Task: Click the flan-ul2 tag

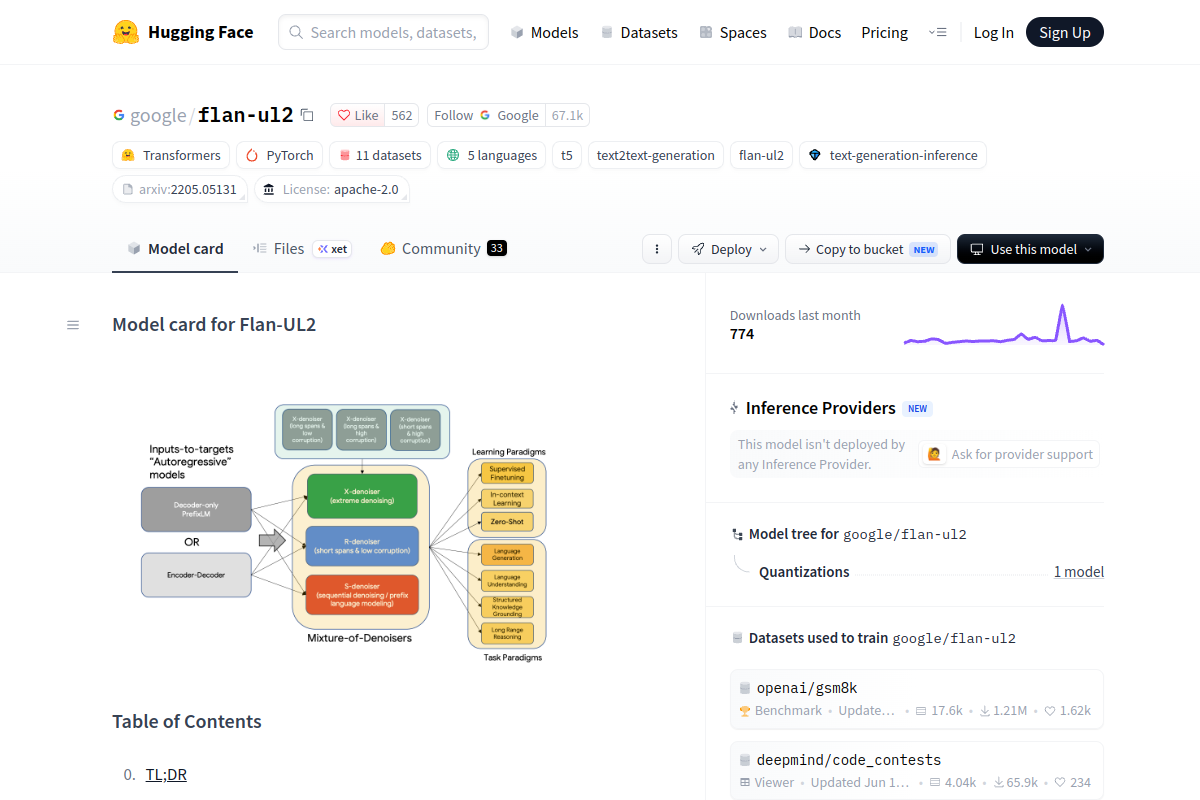Action: pos(762,155)
